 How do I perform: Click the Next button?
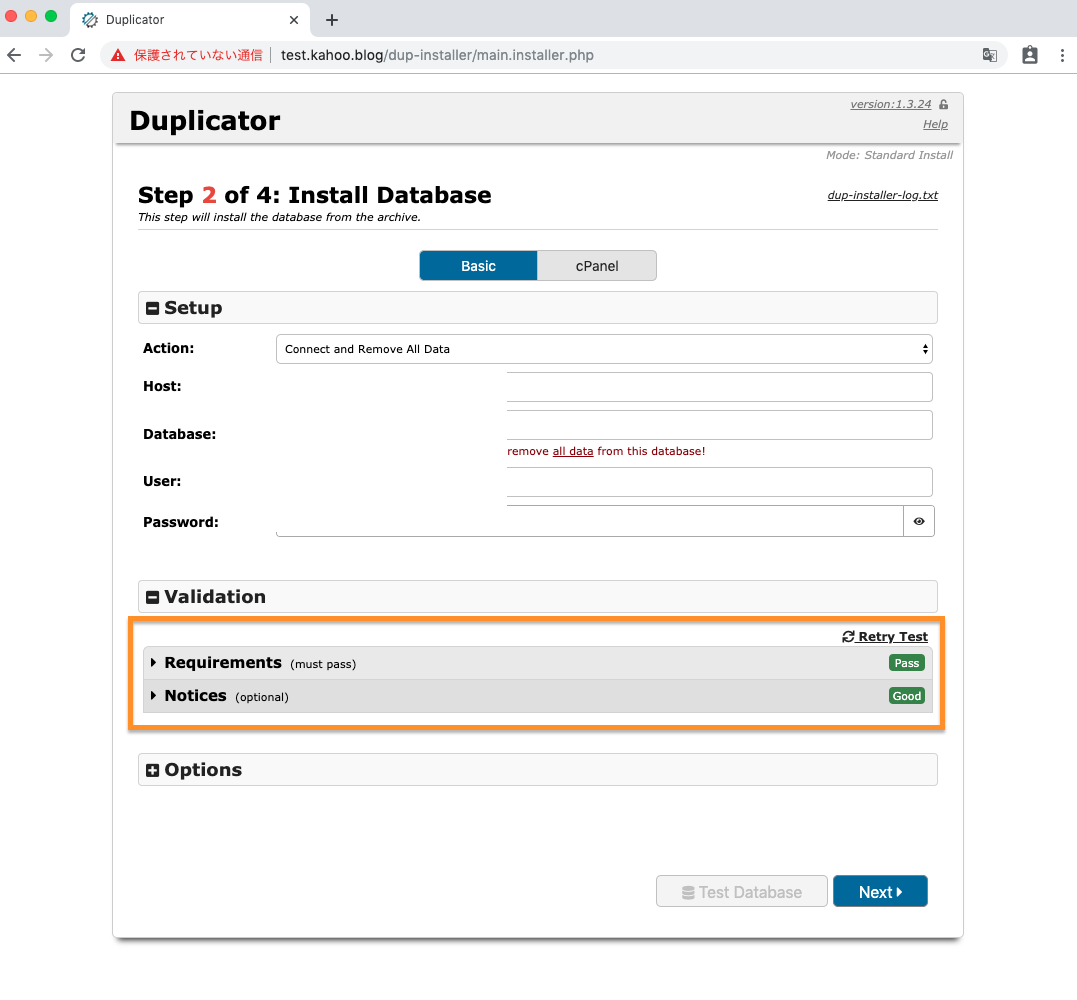click(x=879, y=892)
